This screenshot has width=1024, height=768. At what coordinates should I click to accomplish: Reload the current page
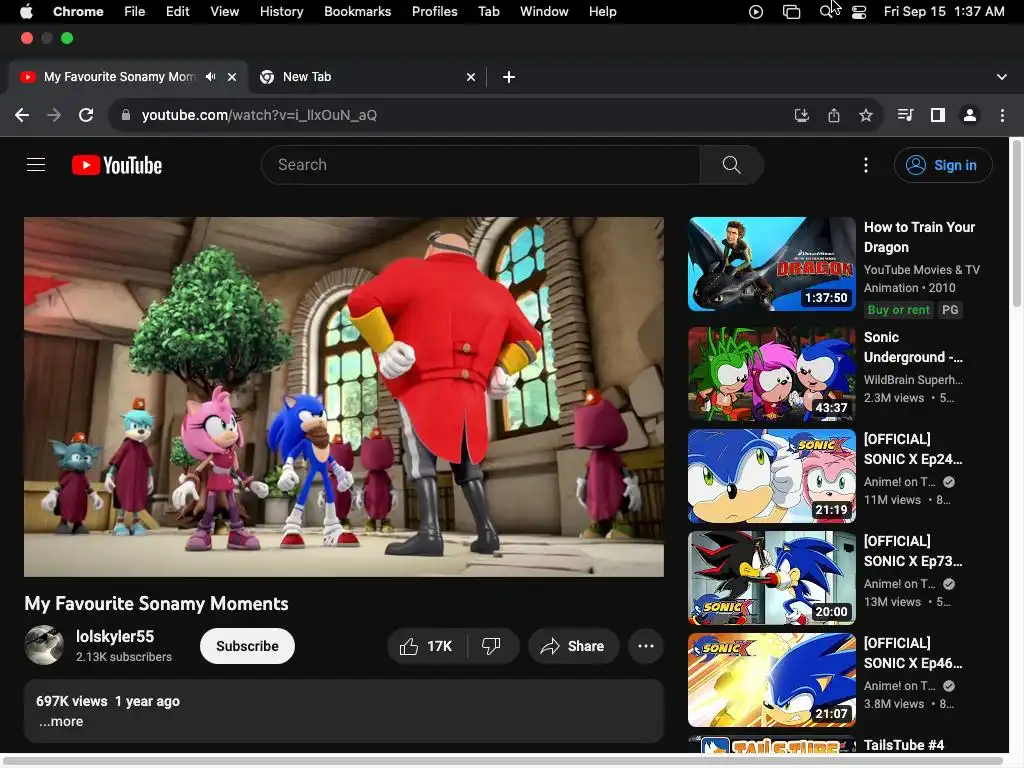coord(86,116)
